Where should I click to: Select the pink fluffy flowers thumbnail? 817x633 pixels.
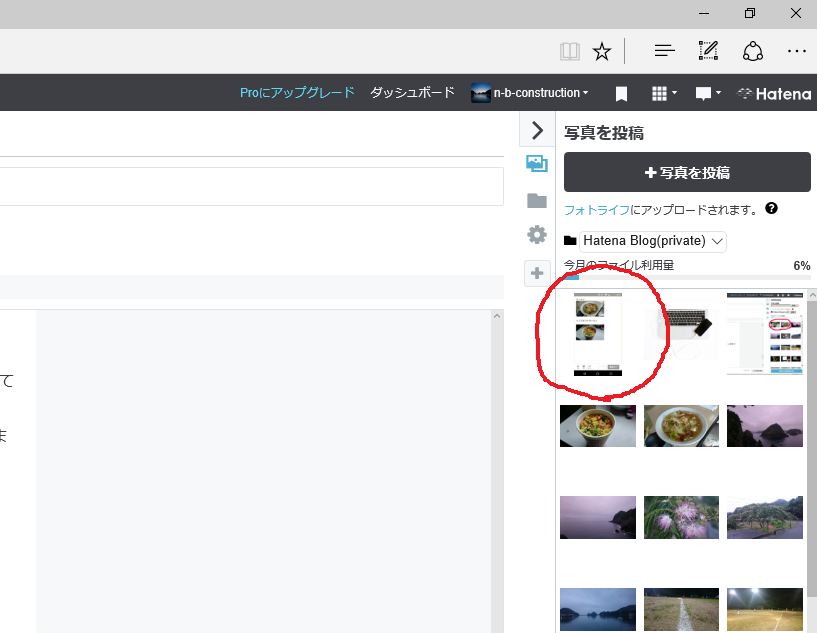point(681,517)
